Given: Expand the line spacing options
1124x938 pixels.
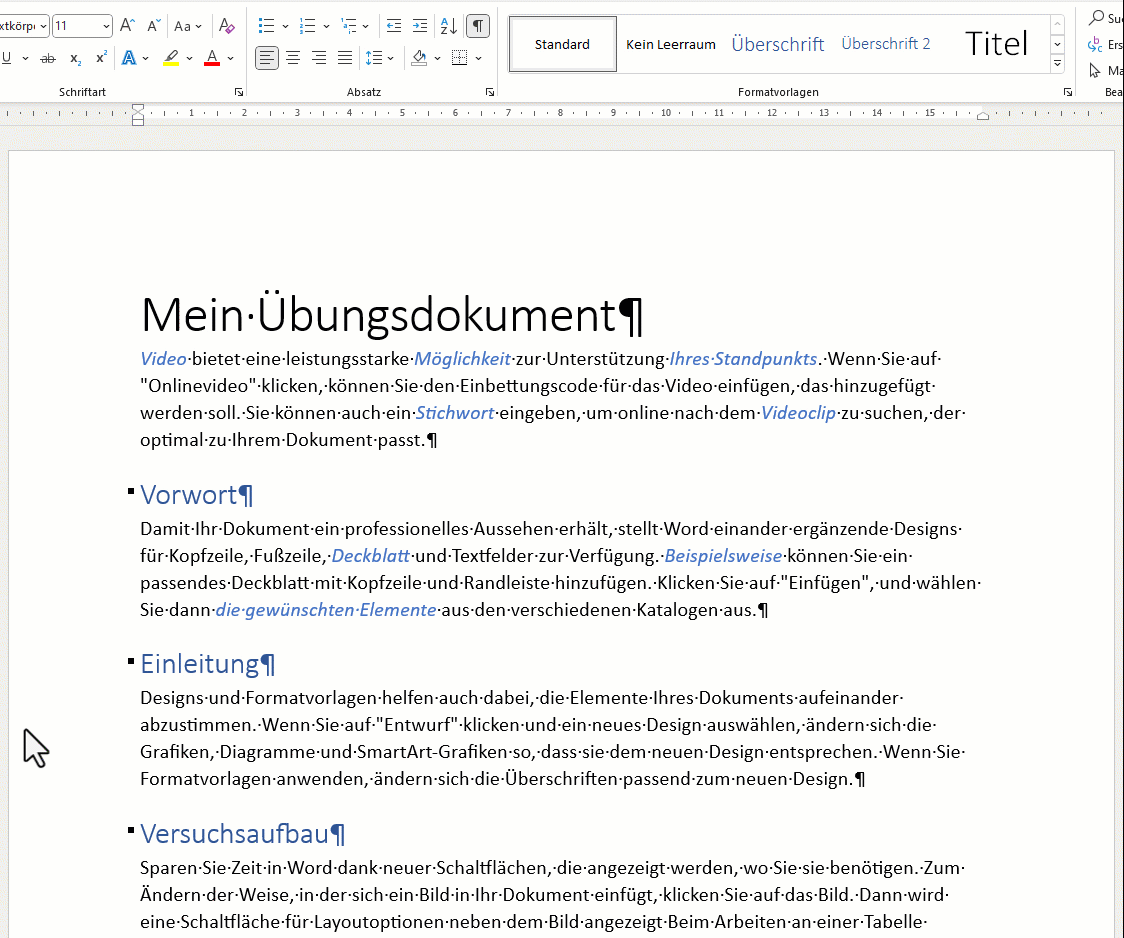Looking at the screenshot, I should click(x=391, y=58).
